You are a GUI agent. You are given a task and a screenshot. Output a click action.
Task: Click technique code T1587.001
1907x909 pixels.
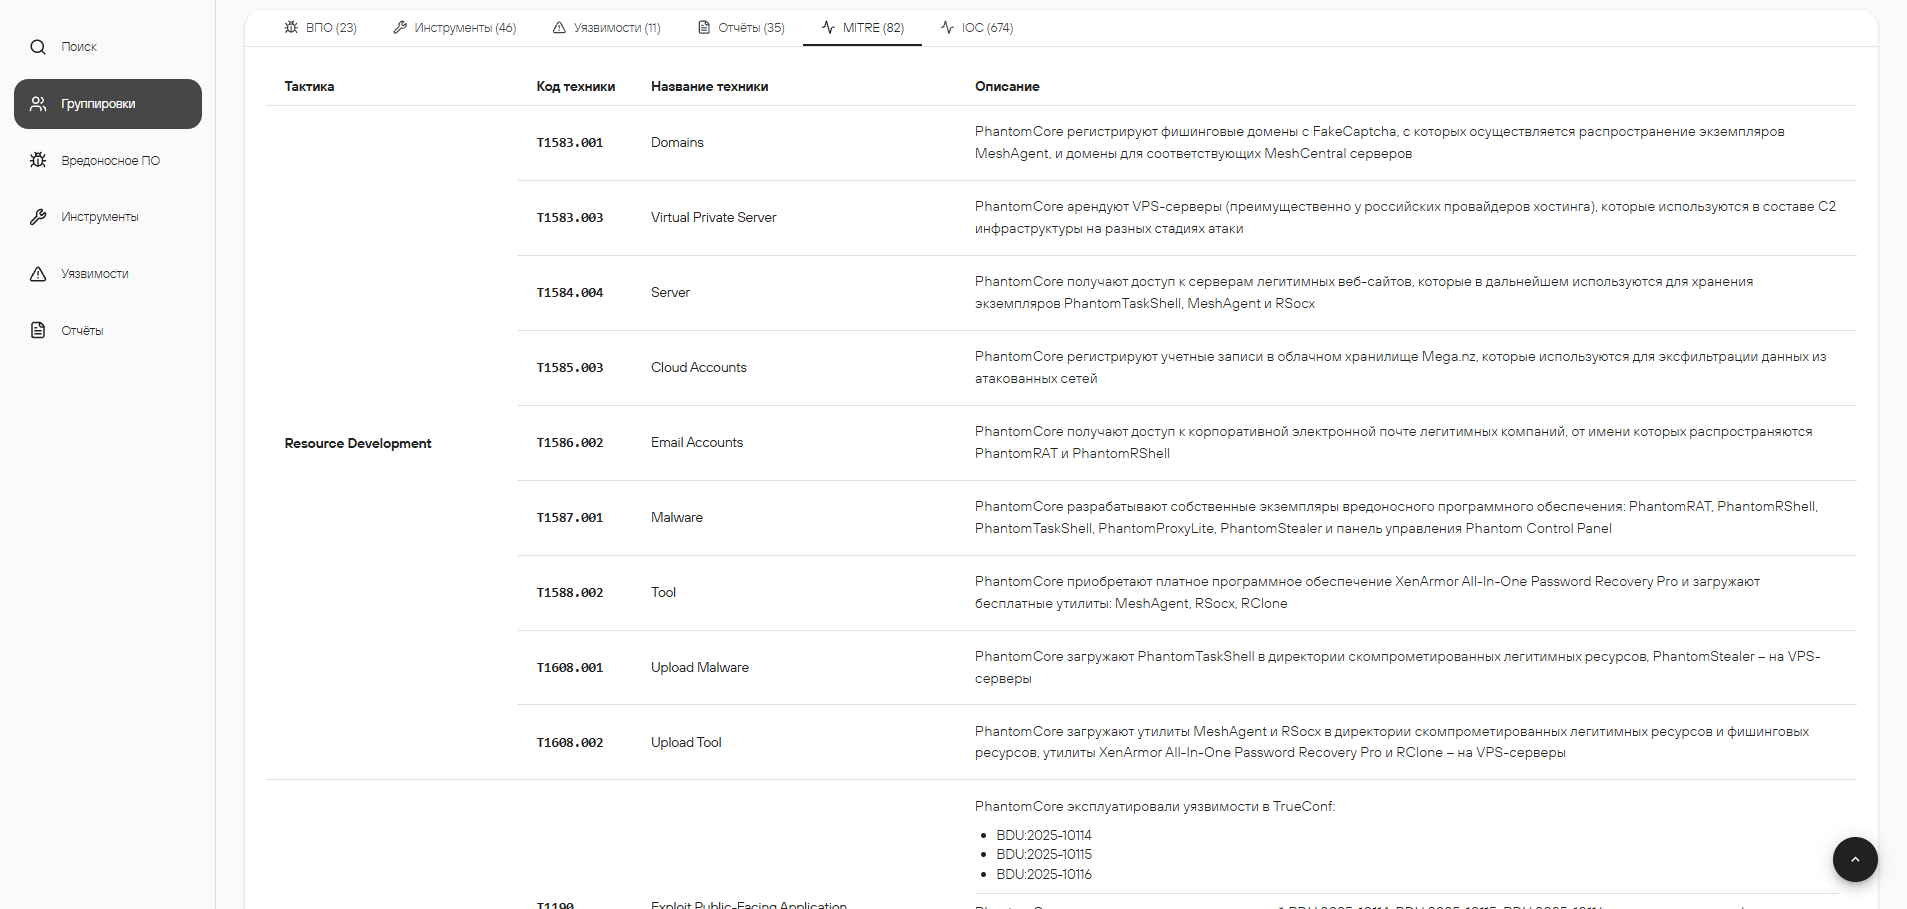click(x=570, y=518)
